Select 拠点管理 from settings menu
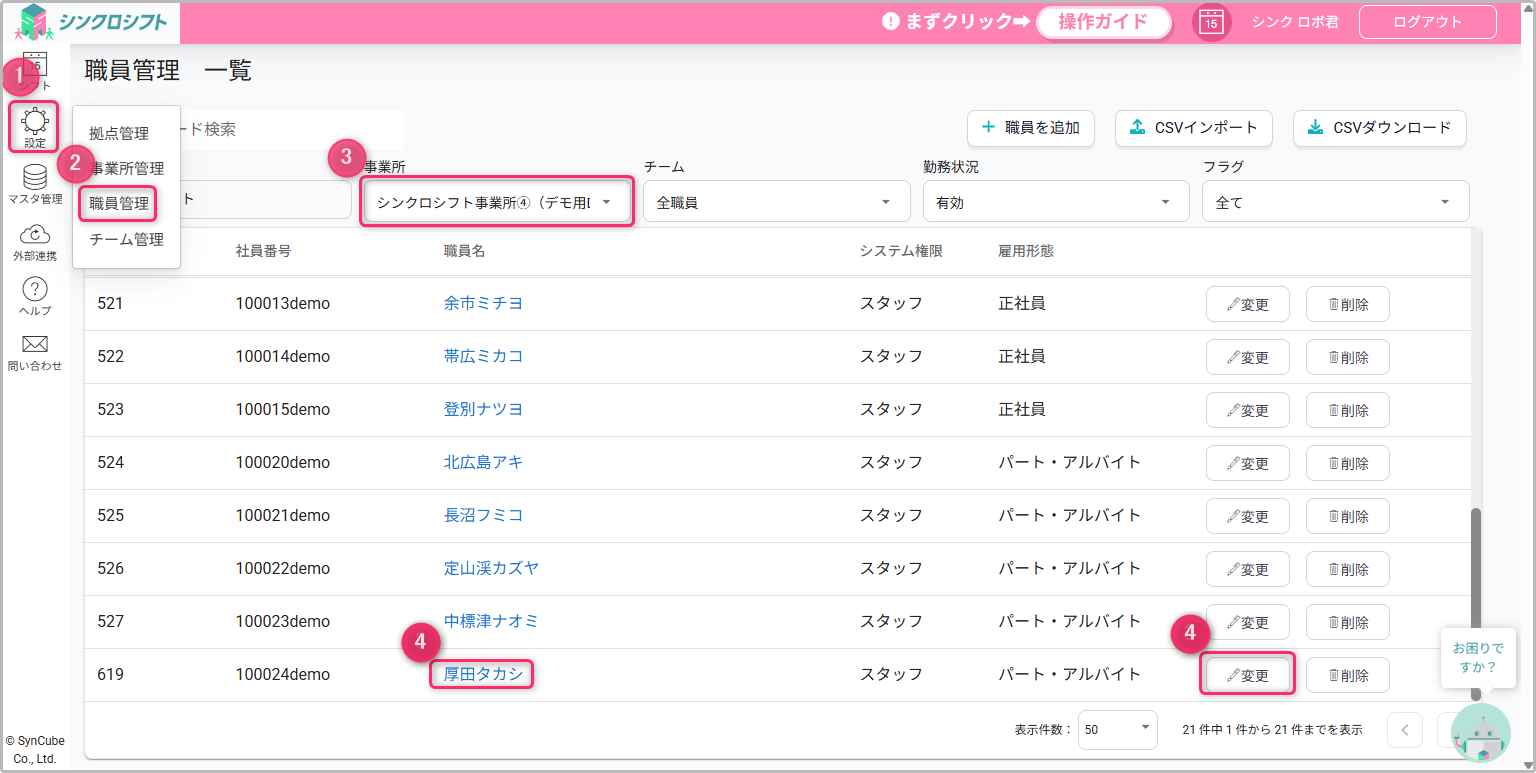This screenshot has width=1536, height=773. click(119, 133)
